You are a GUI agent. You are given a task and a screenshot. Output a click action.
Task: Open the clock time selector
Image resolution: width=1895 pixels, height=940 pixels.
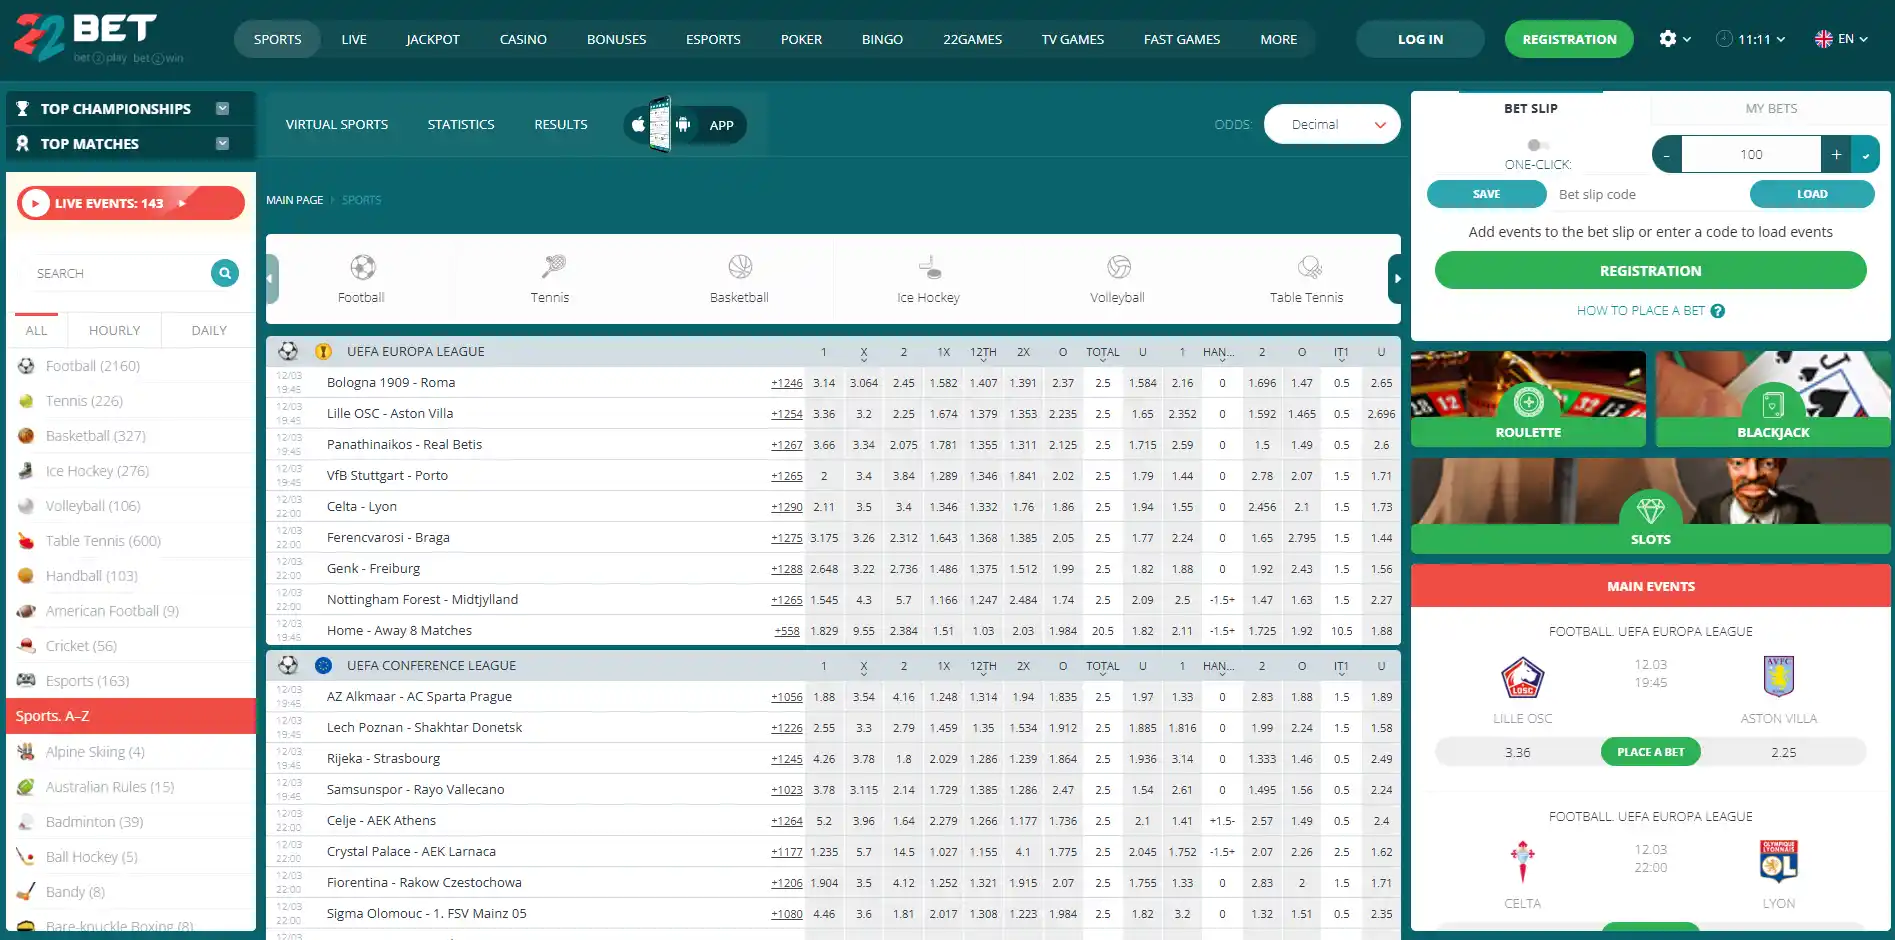click(1750, 39)
